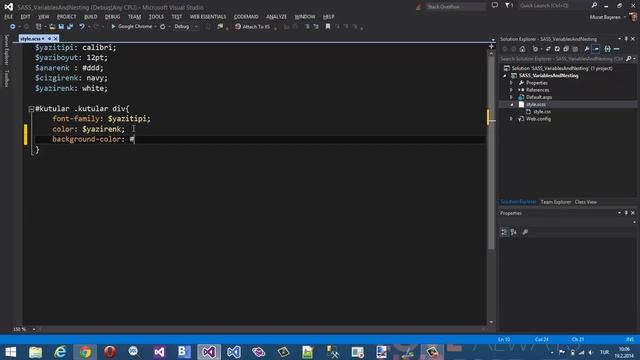The image size is (640, 360).
Task: Click the Categorized view icon in Properties
Action: [504, 232]
